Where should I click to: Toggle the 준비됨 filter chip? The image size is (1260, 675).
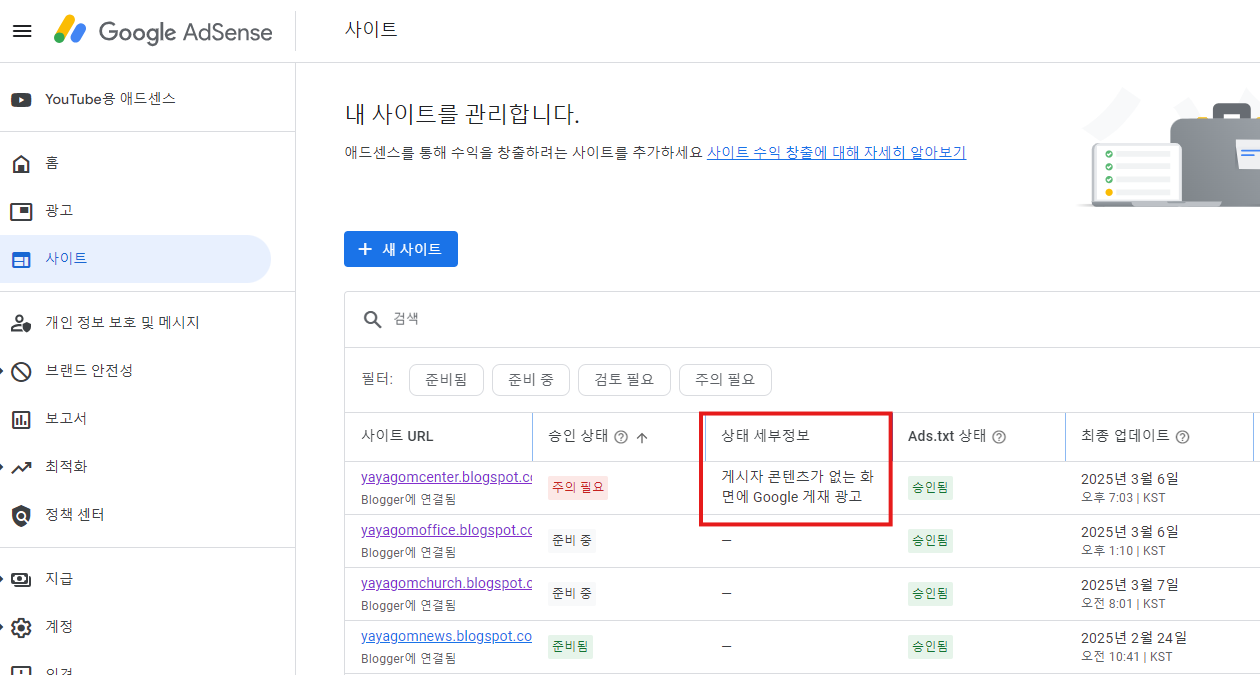pyautogui.click(x=446, y=380)
